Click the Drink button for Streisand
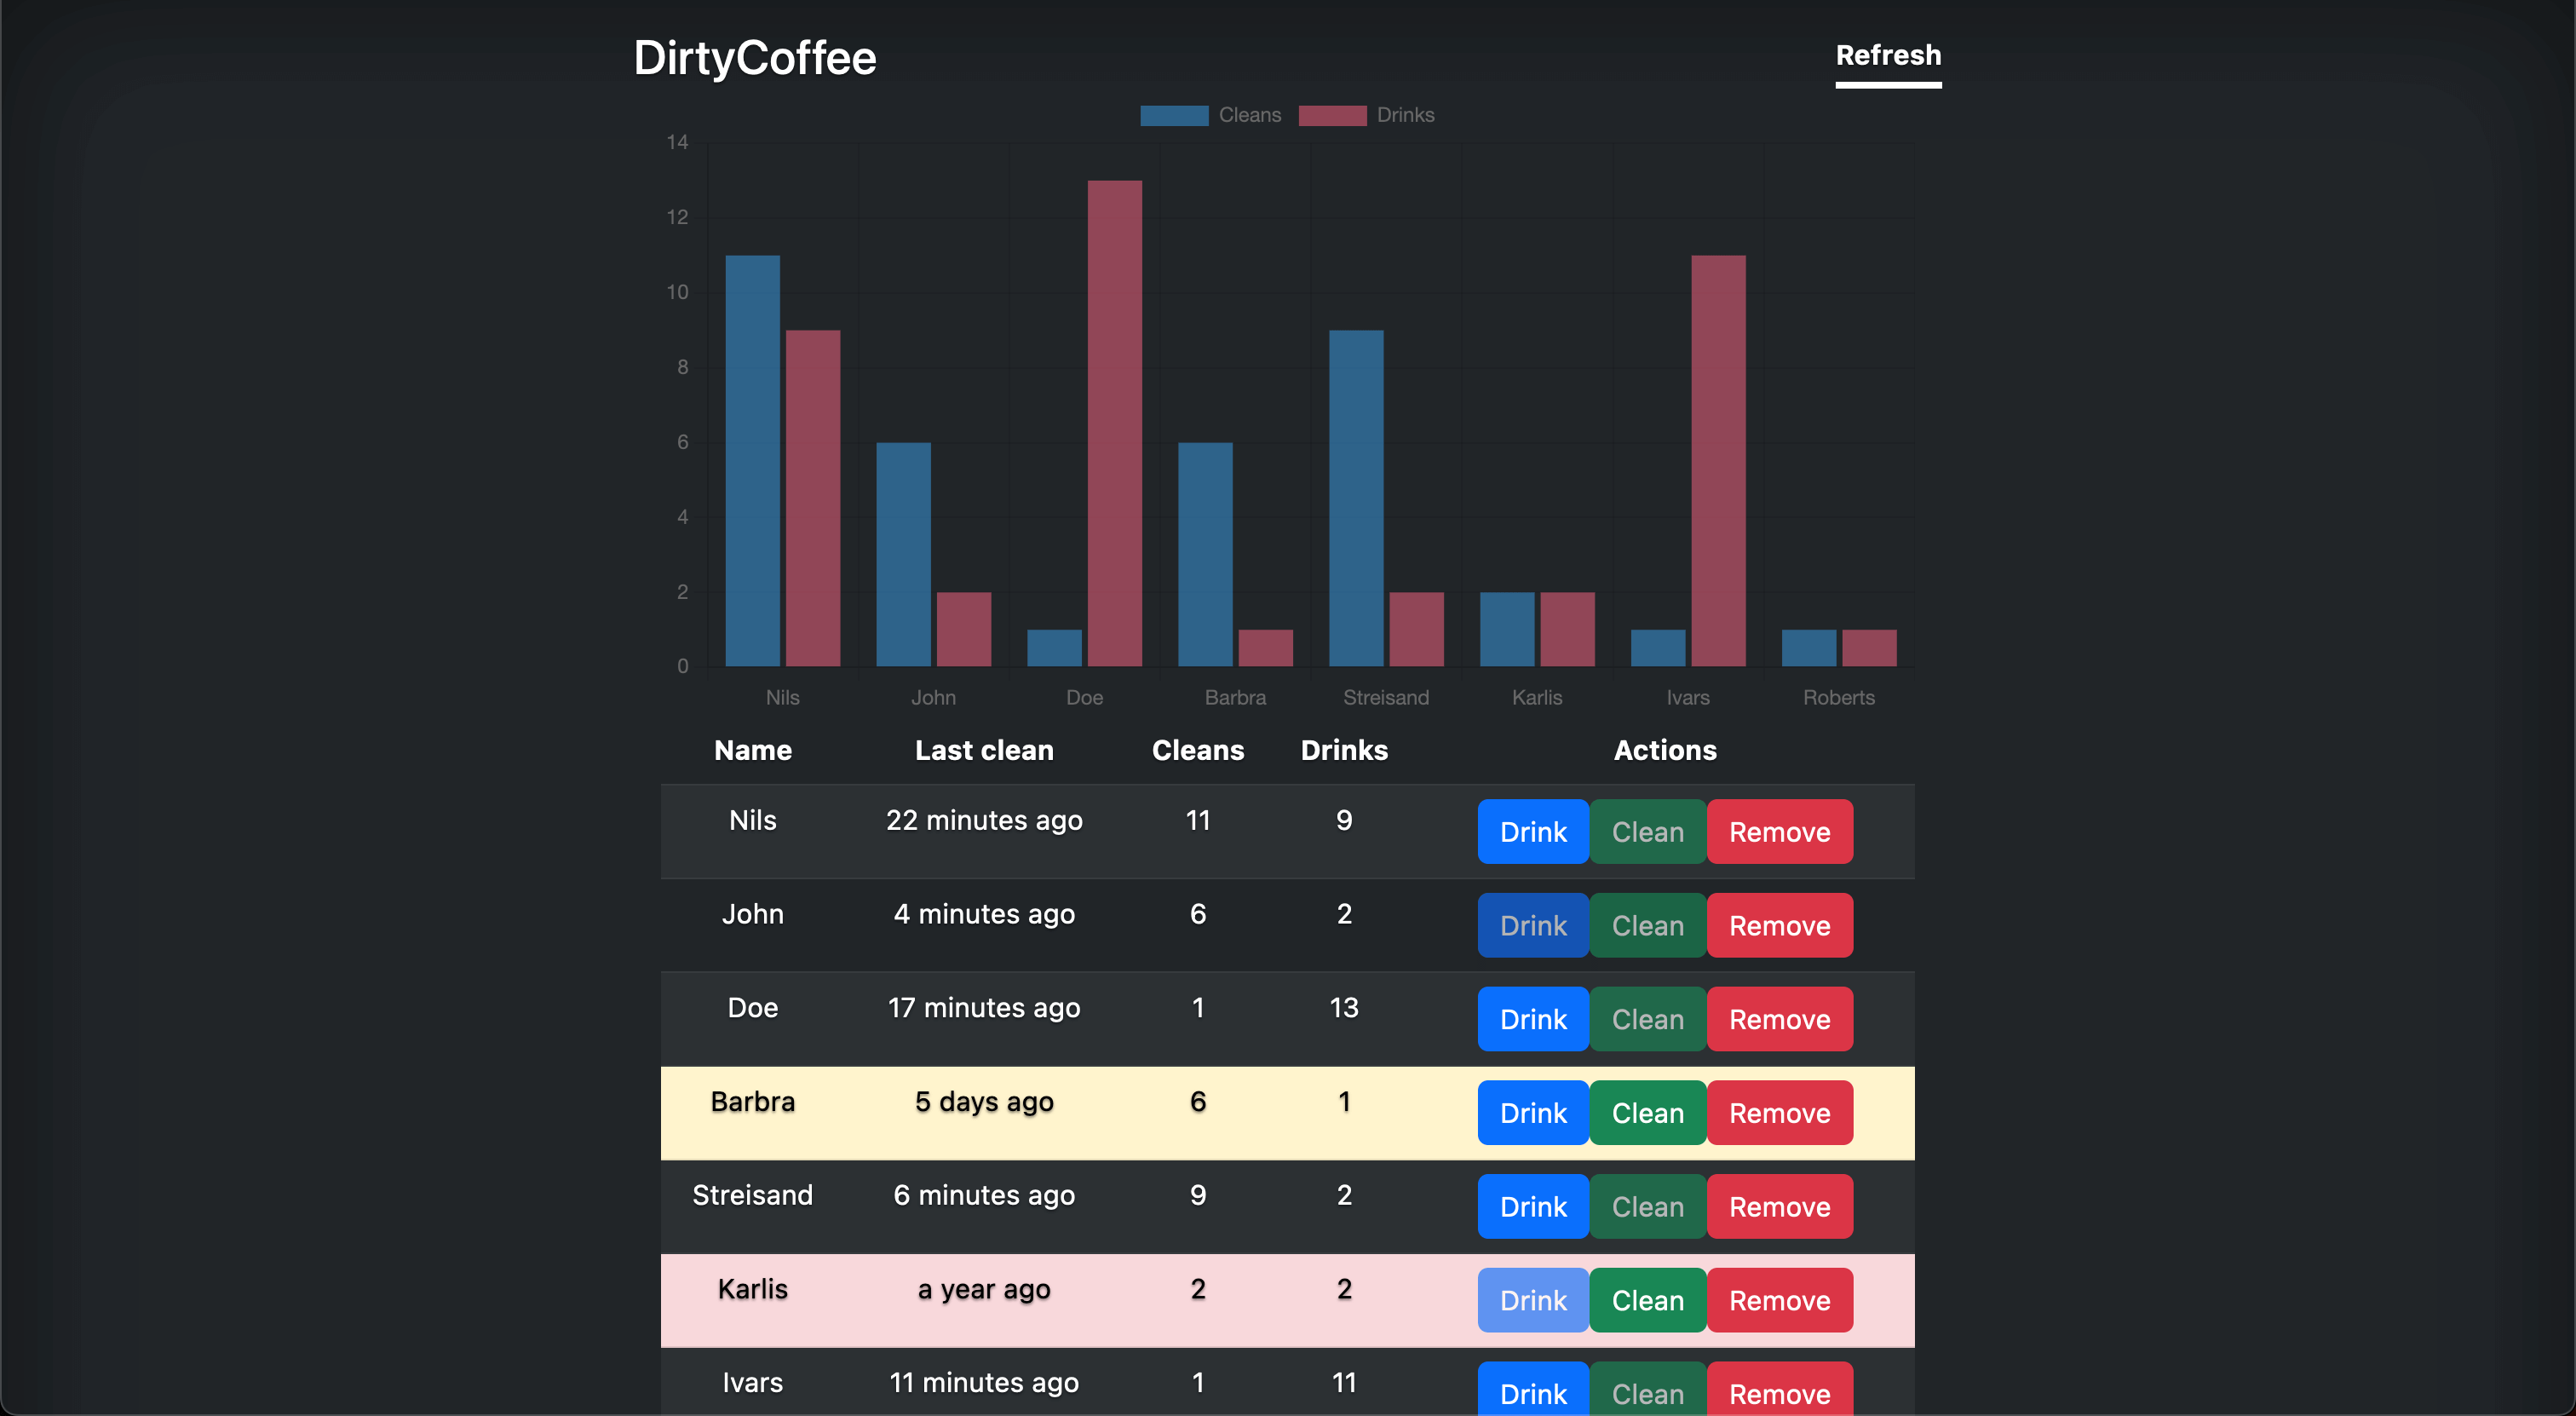The height and width of the screenshot is (1416, 2576). pos(1532,1206)
